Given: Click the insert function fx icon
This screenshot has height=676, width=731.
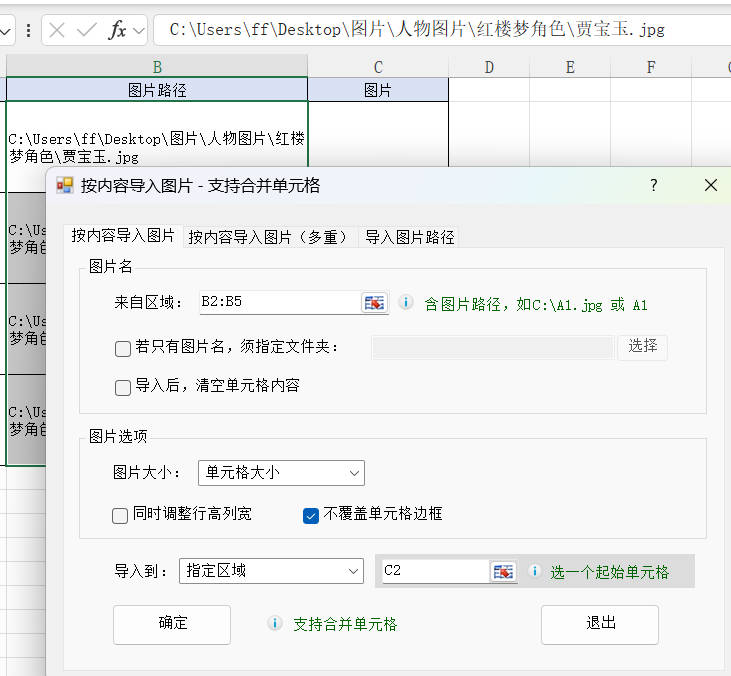Looking at the screenshot, I should [117, 30].
